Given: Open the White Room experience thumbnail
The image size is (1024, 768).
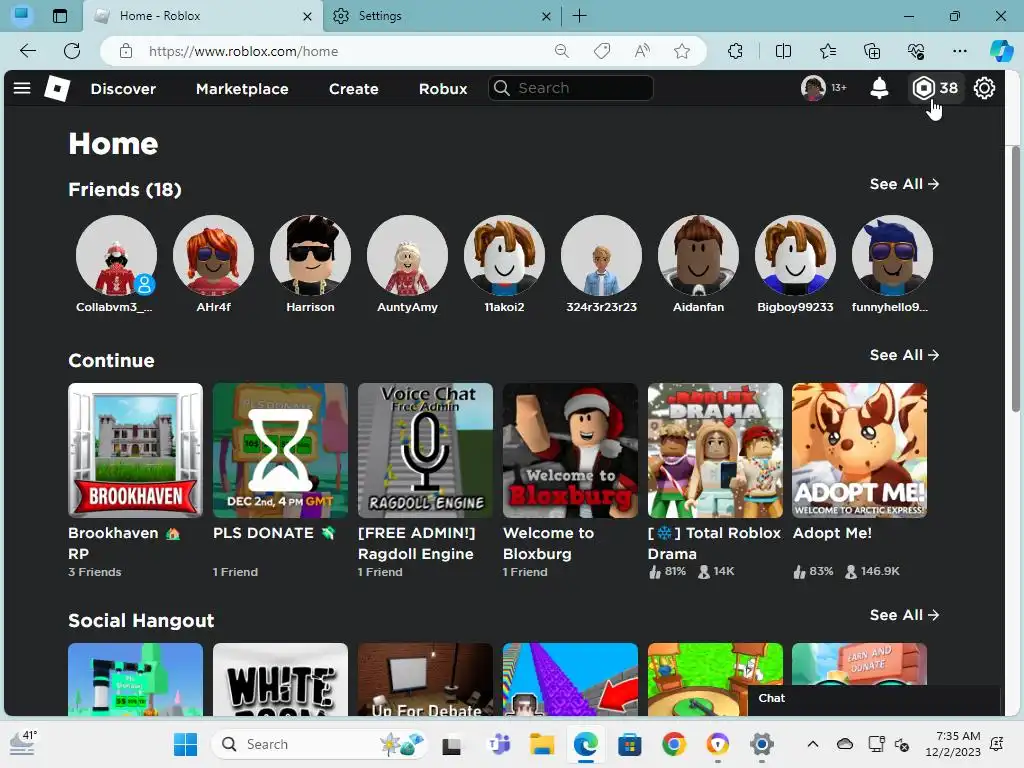Looking at the screenshot, I should click(x=280, y=679).
